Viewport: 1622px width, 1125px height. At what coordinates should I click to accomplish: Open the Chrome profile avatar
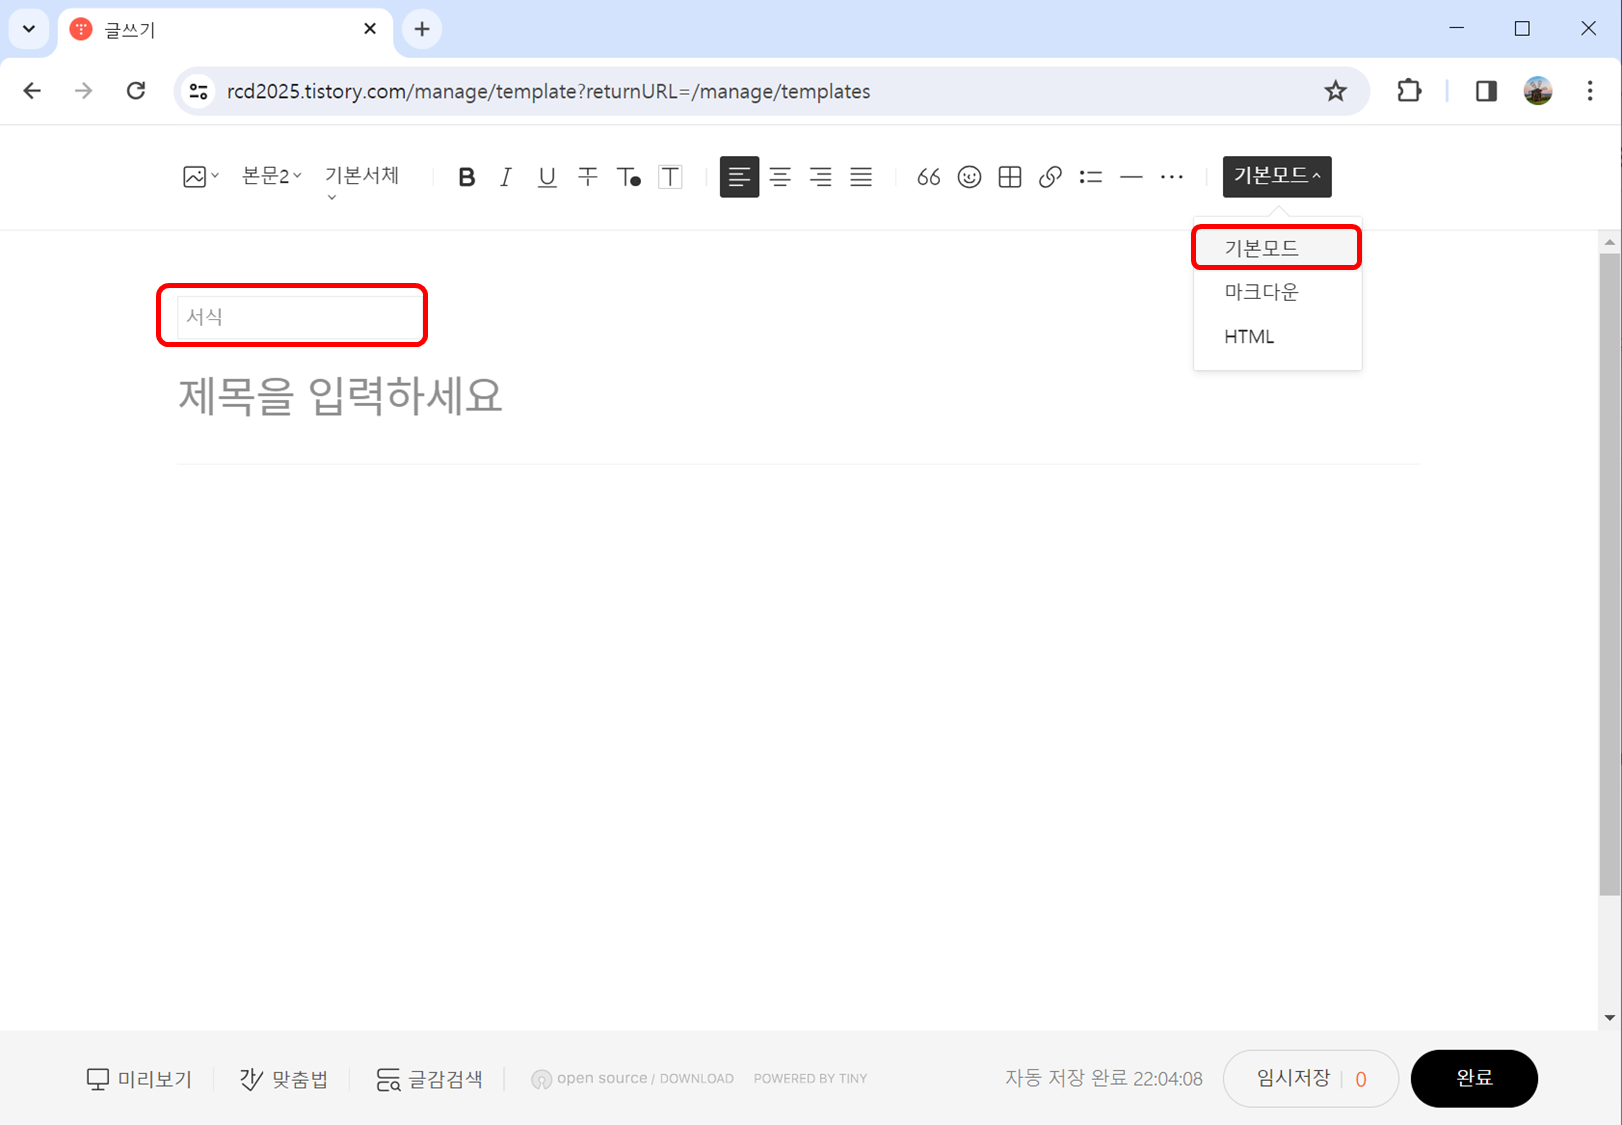tap(1538, 91)
